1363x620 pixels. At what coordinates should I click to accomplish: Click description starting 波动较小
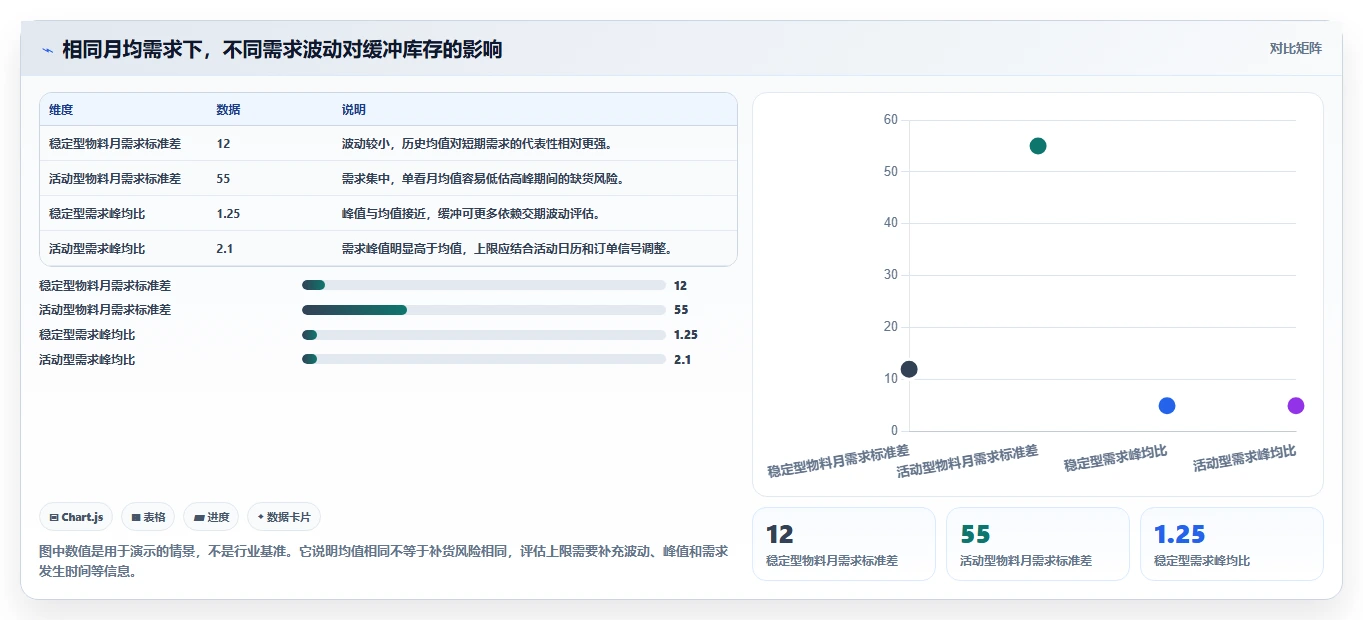pos(478,144)
